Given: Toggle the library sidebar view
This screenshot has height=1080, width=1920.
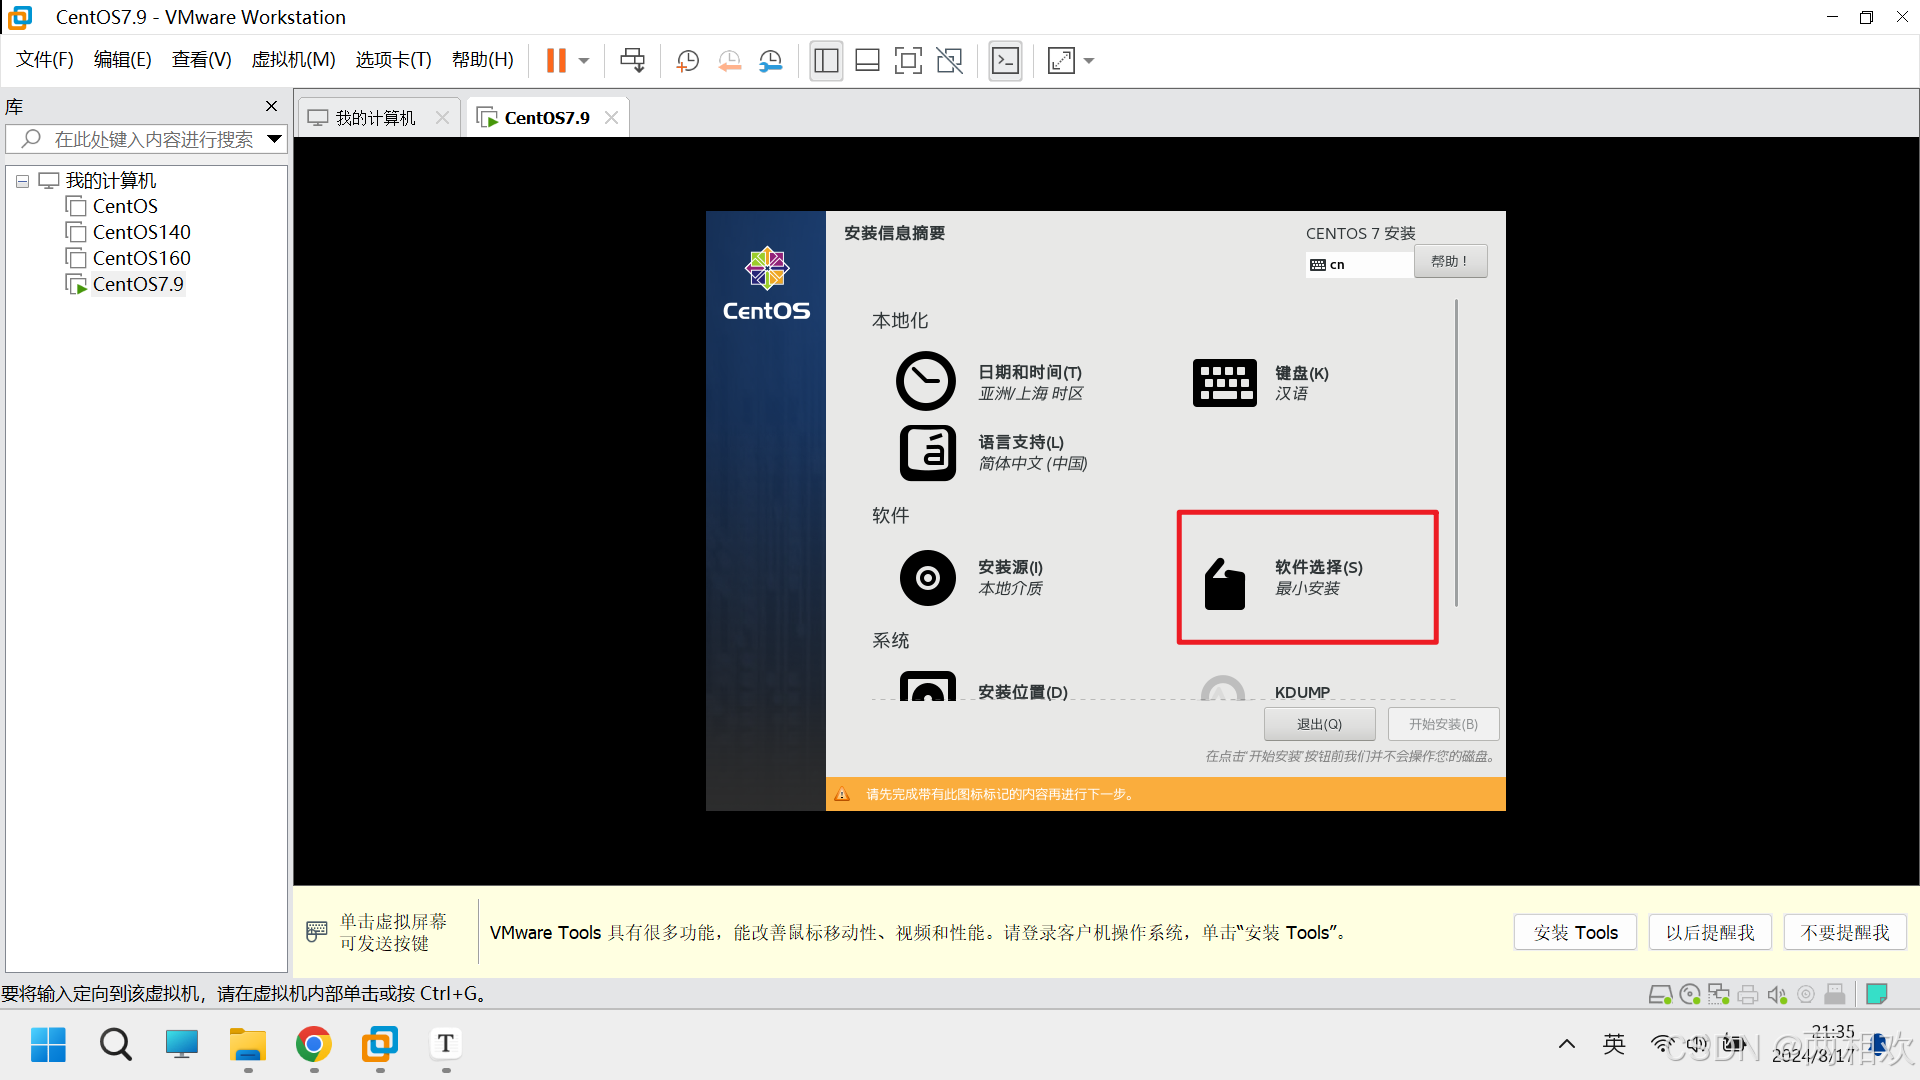Looking at the screenshot, I should 826,61.
